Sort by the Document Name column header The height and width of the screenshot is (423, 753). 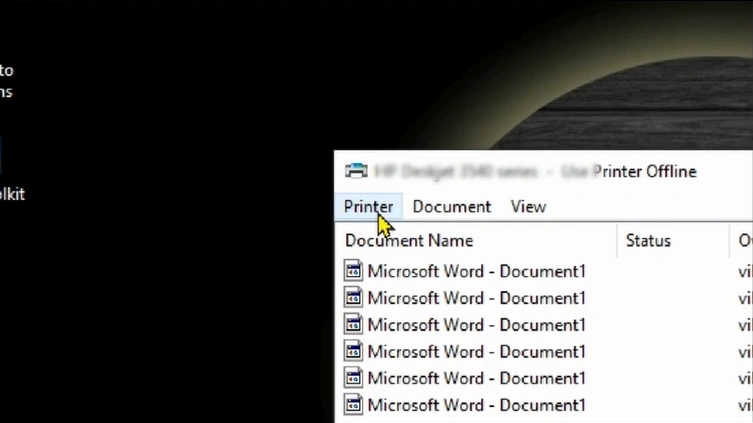pyautogui.click(x=409, y=240)
